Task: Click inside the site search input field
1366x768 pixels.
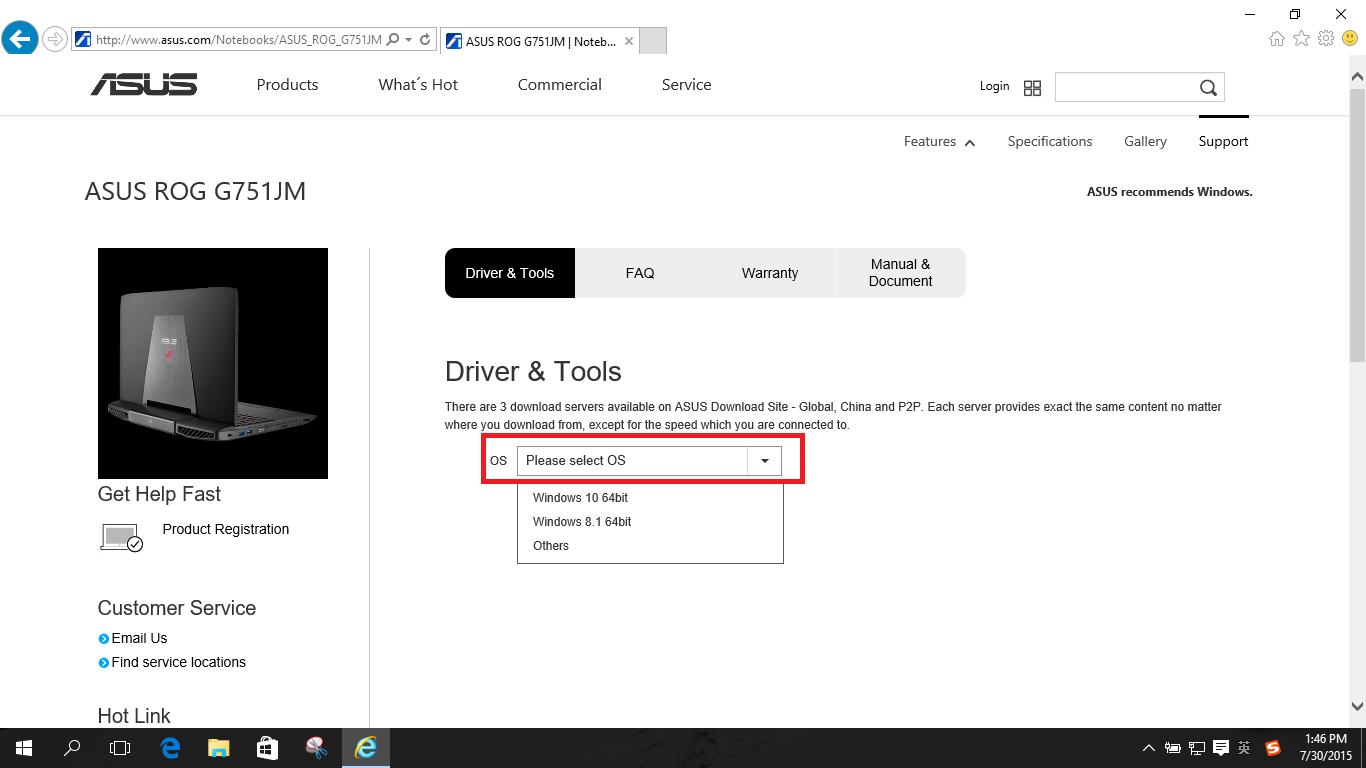Action: click(1125, 87)
